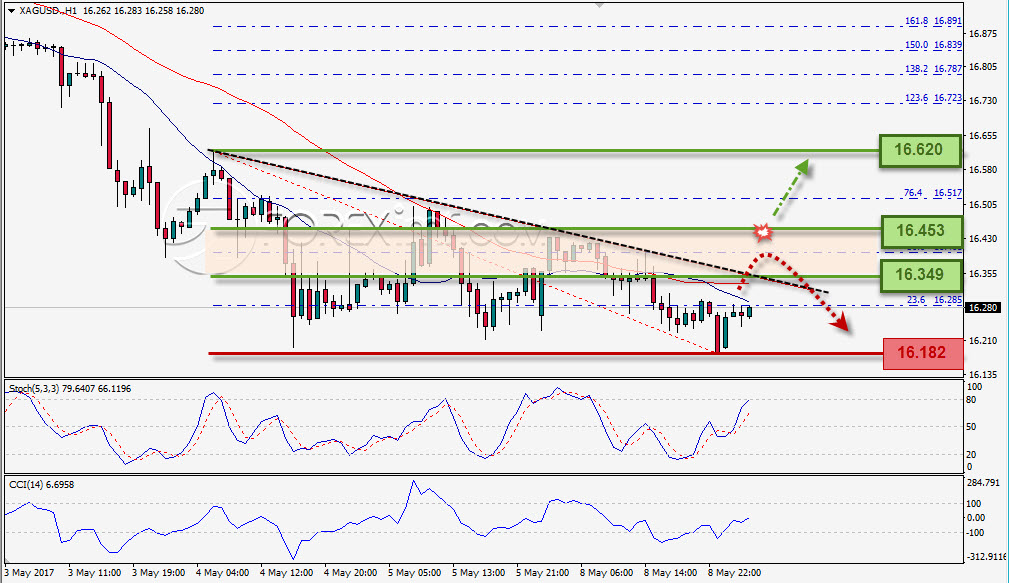
Task: Click the red 16.182 support label
Action: (x=922, y=353)
